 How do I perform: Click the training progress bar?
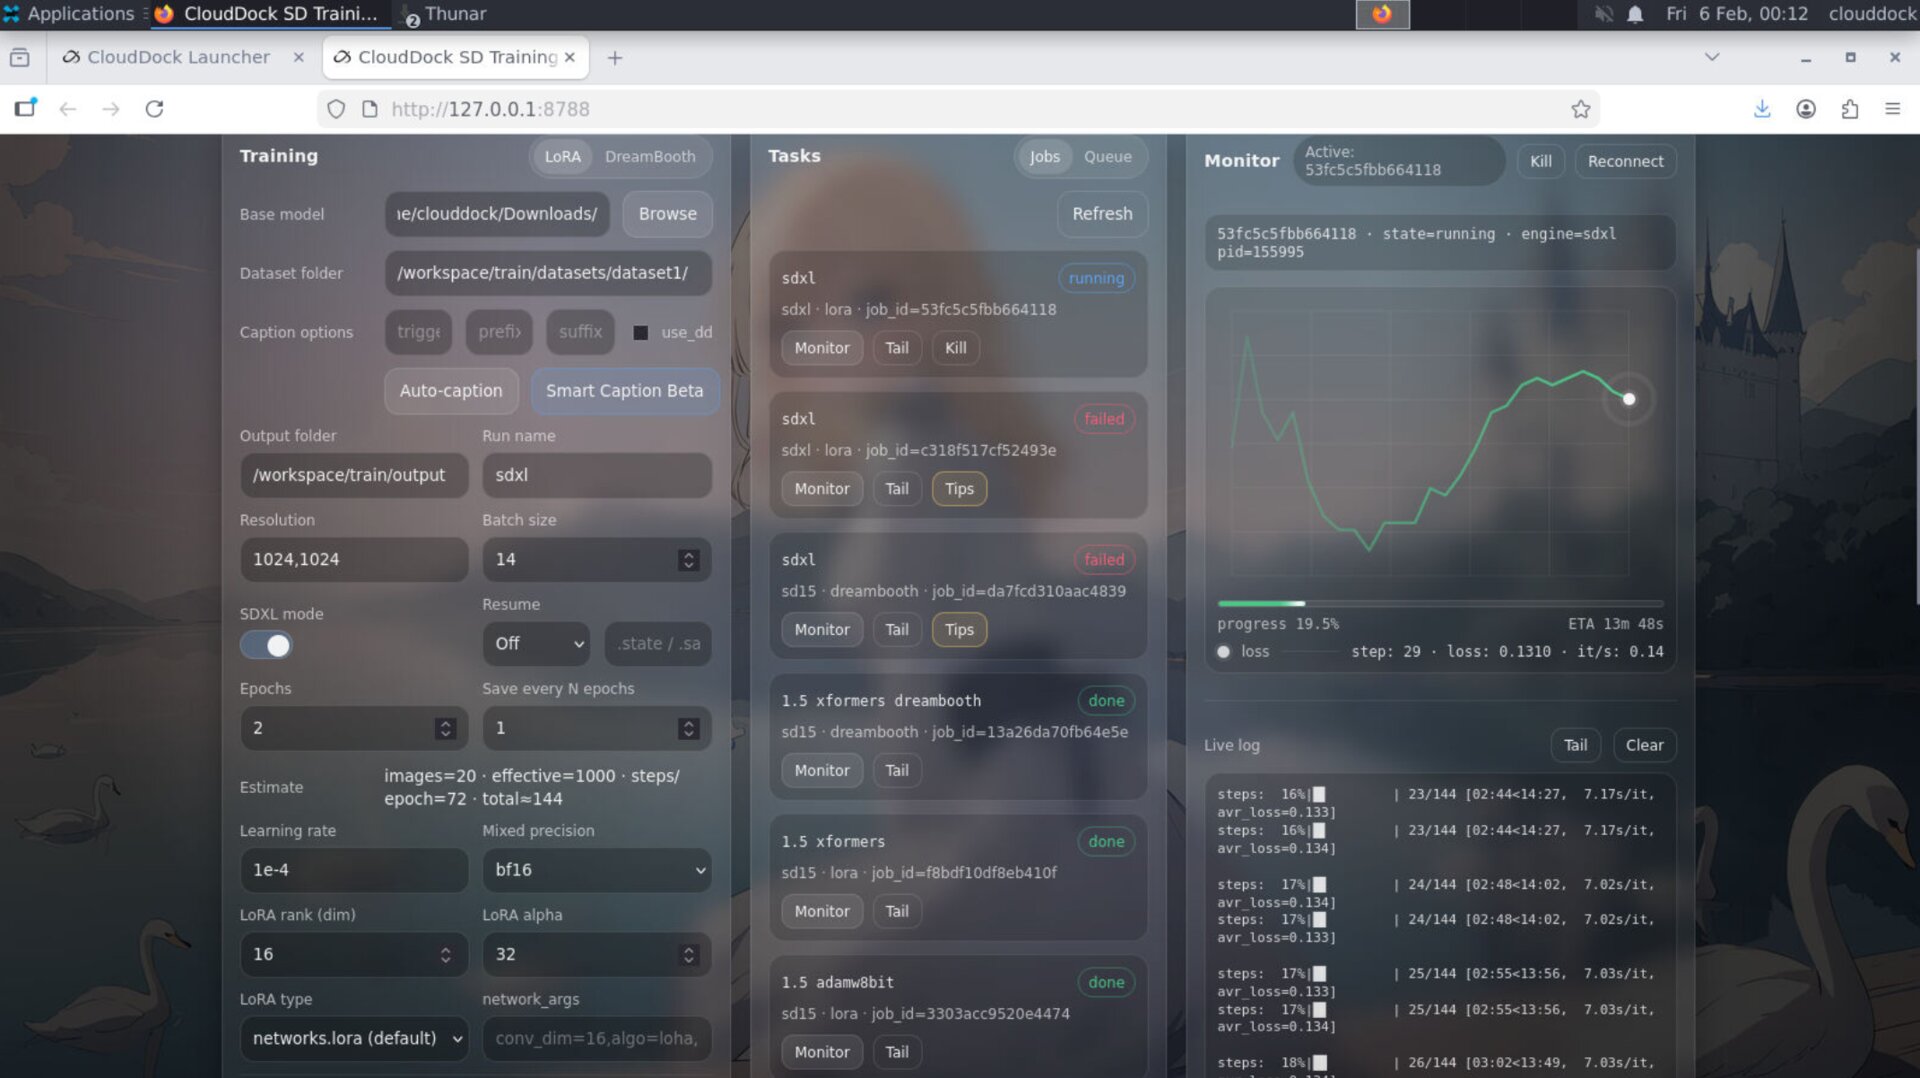1440,604
